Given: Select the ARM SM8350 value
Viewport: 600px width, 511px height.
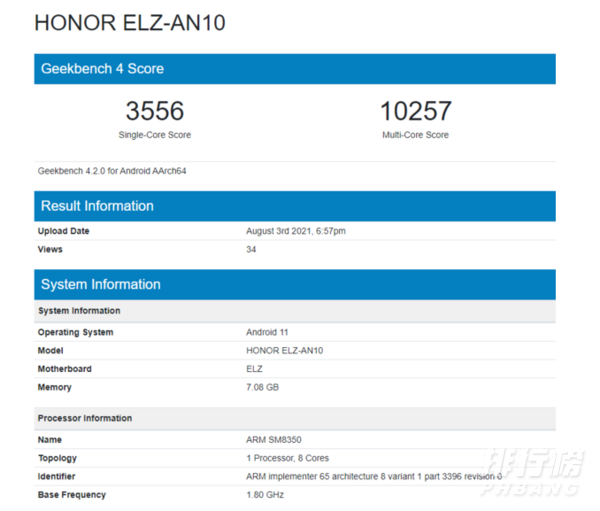Looking at the screenshot, I should [274, 439].
